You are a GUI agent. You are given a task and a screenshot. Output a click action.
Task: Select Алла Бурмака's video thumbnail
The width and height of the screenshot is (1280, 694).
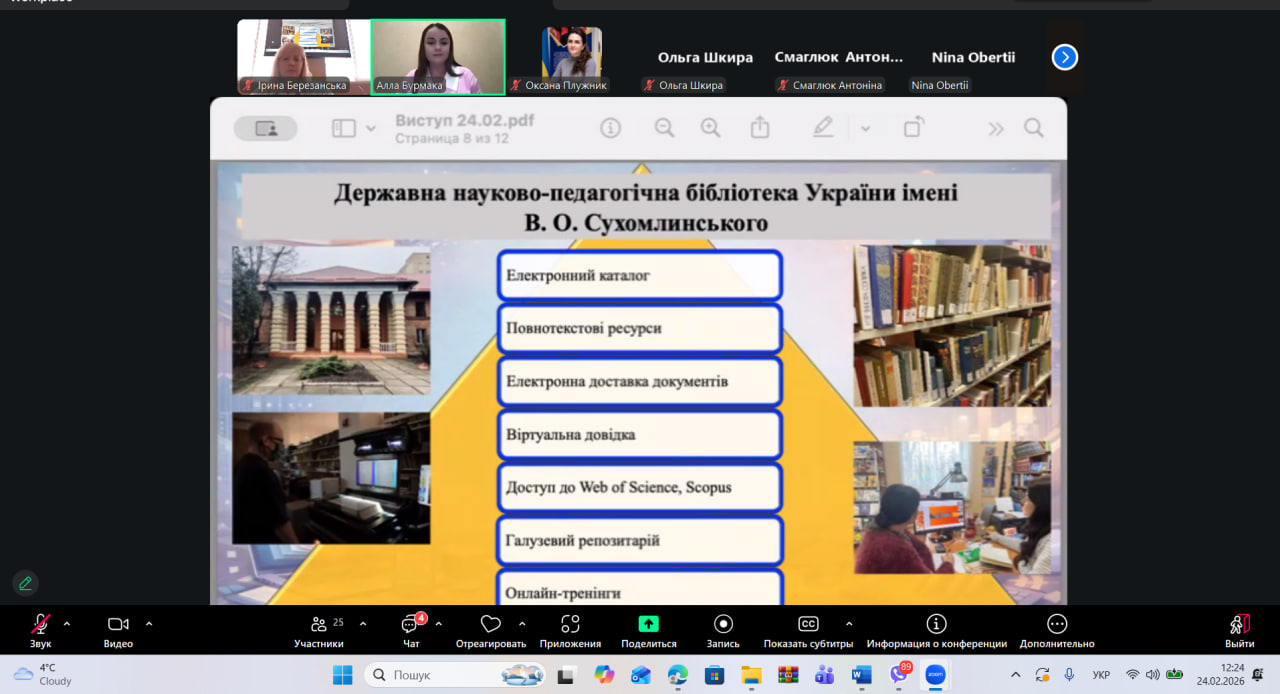click(438, 55)
